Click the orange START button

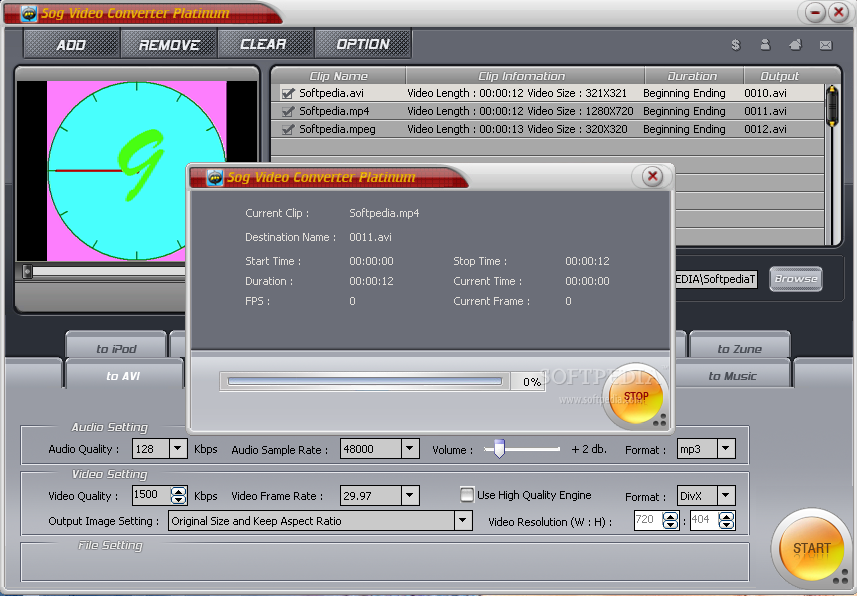tap(812, 548)
